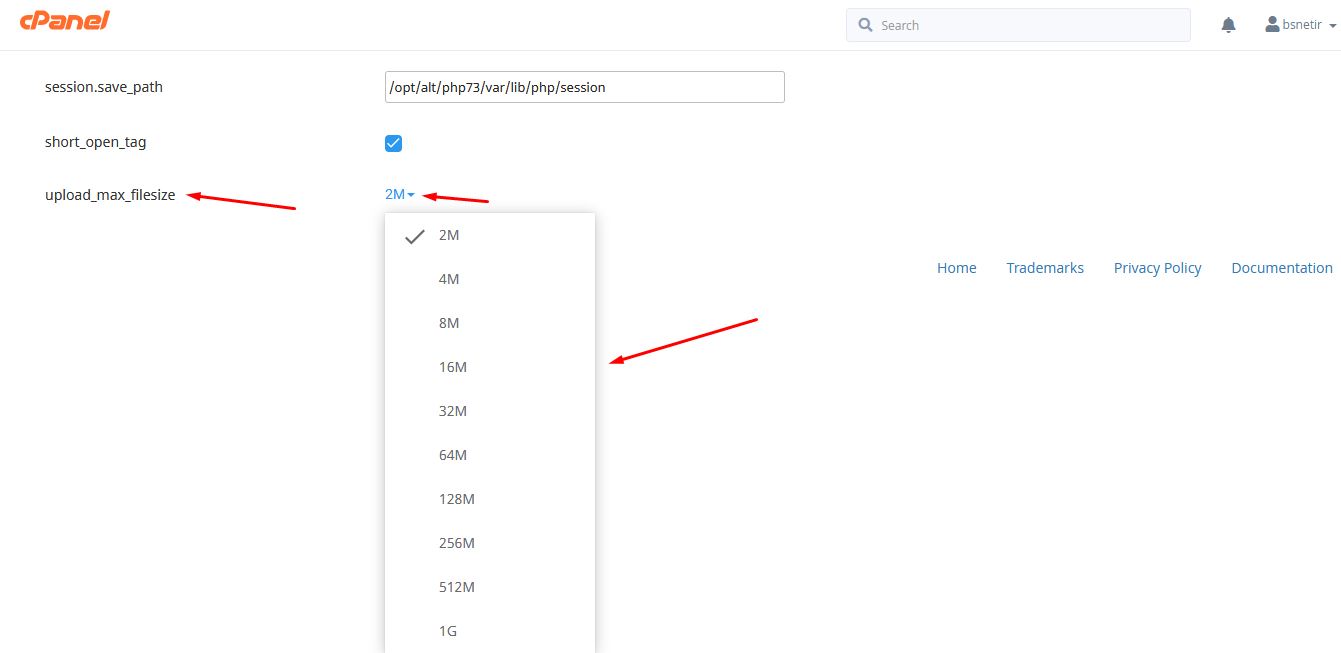Open the bsnetir user menu

(x=1301, y=25)
